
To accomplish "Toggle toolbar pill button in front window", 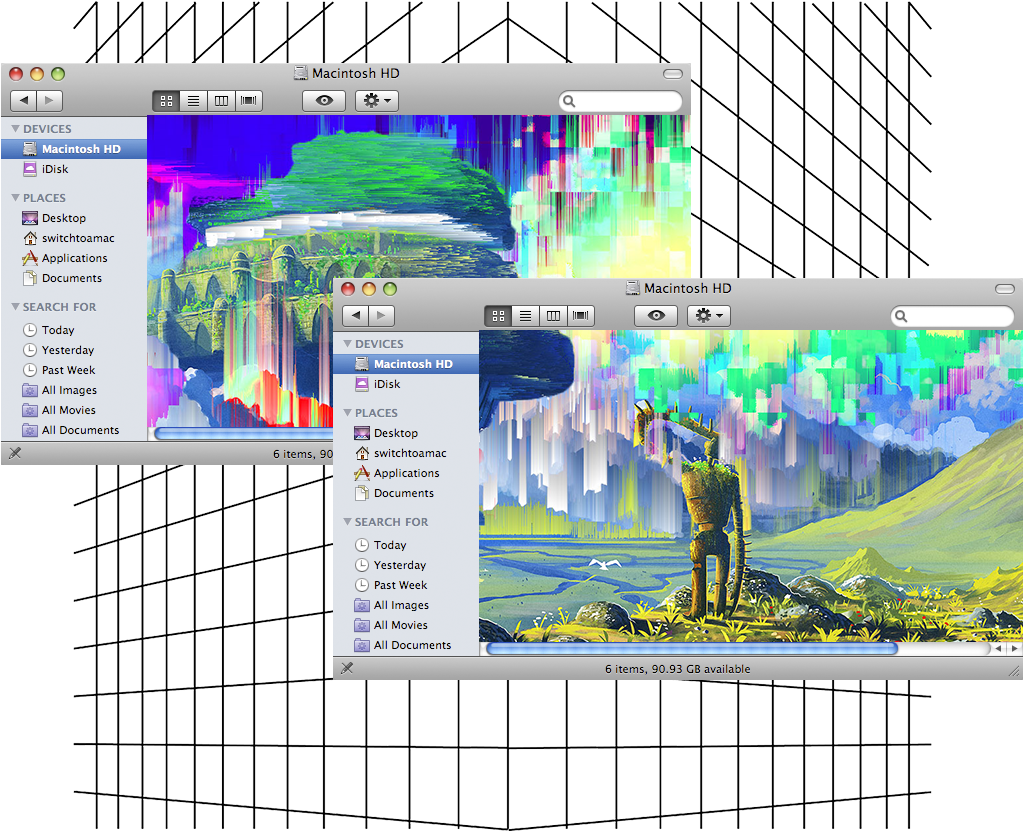I will [x=1005, y=288].
